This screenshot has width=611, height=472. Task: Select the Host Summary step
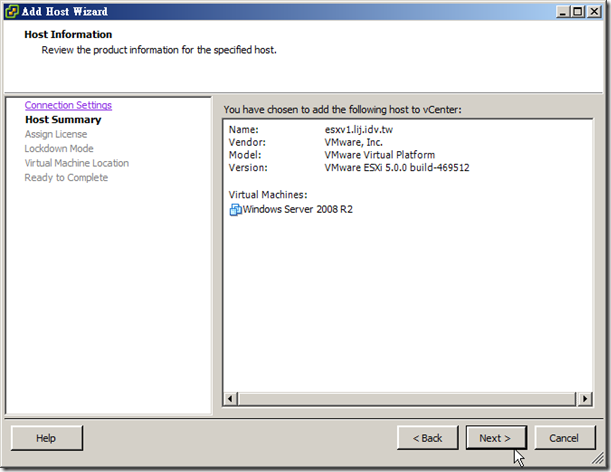63,120
